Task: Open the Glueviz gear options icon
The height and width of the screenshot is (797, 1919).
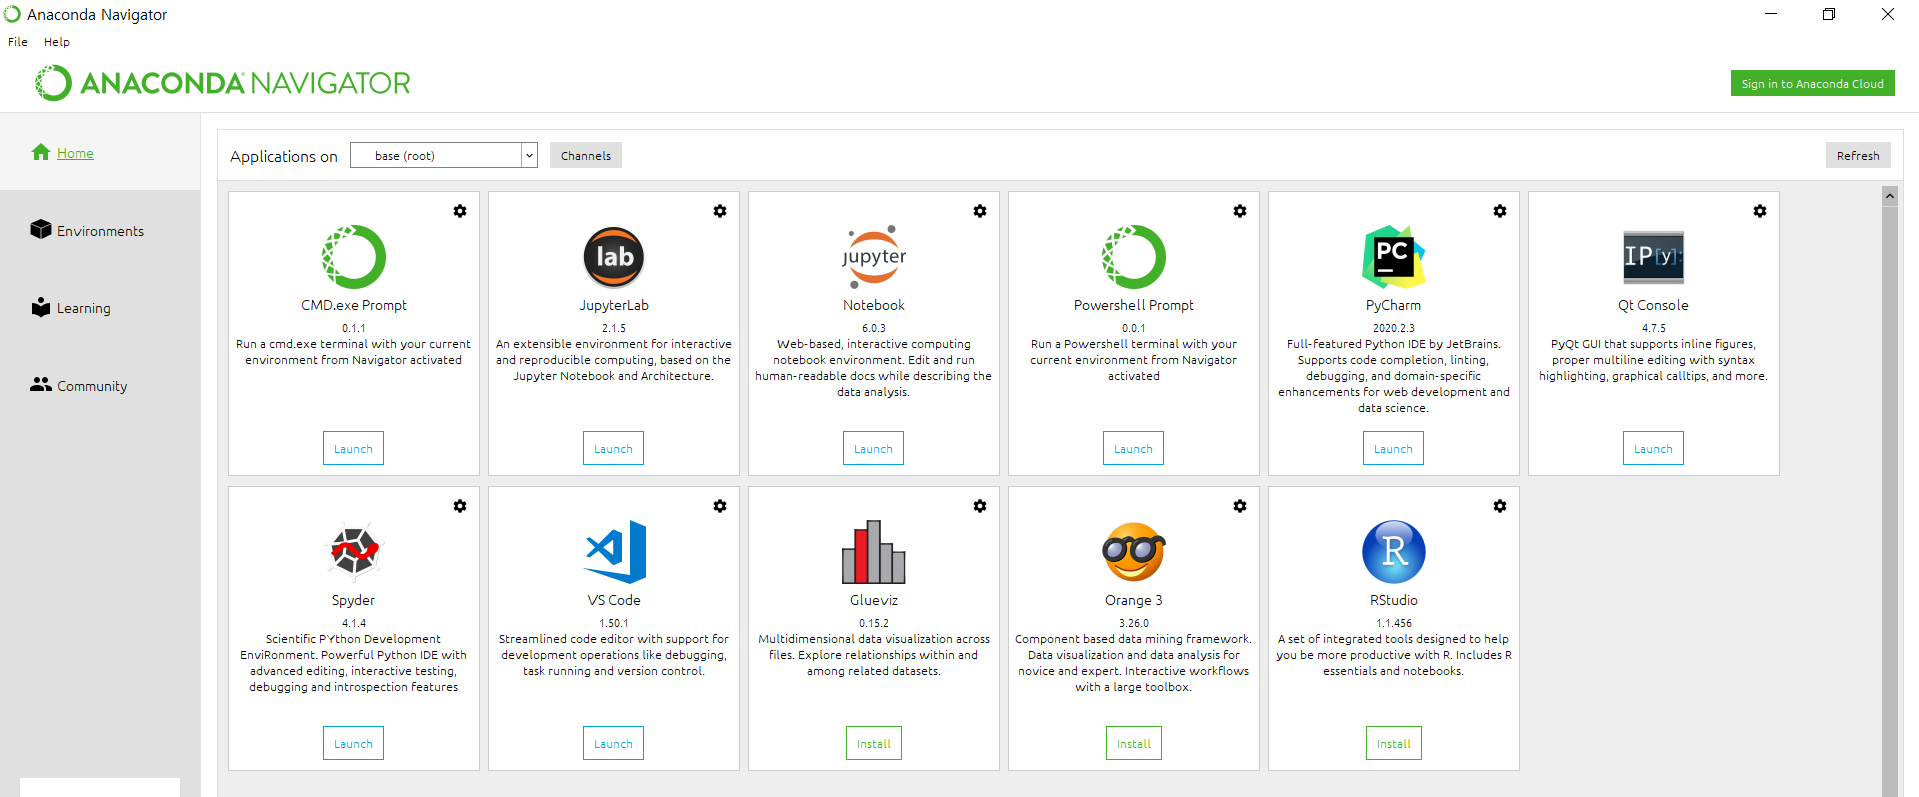Action: [980, 506]
